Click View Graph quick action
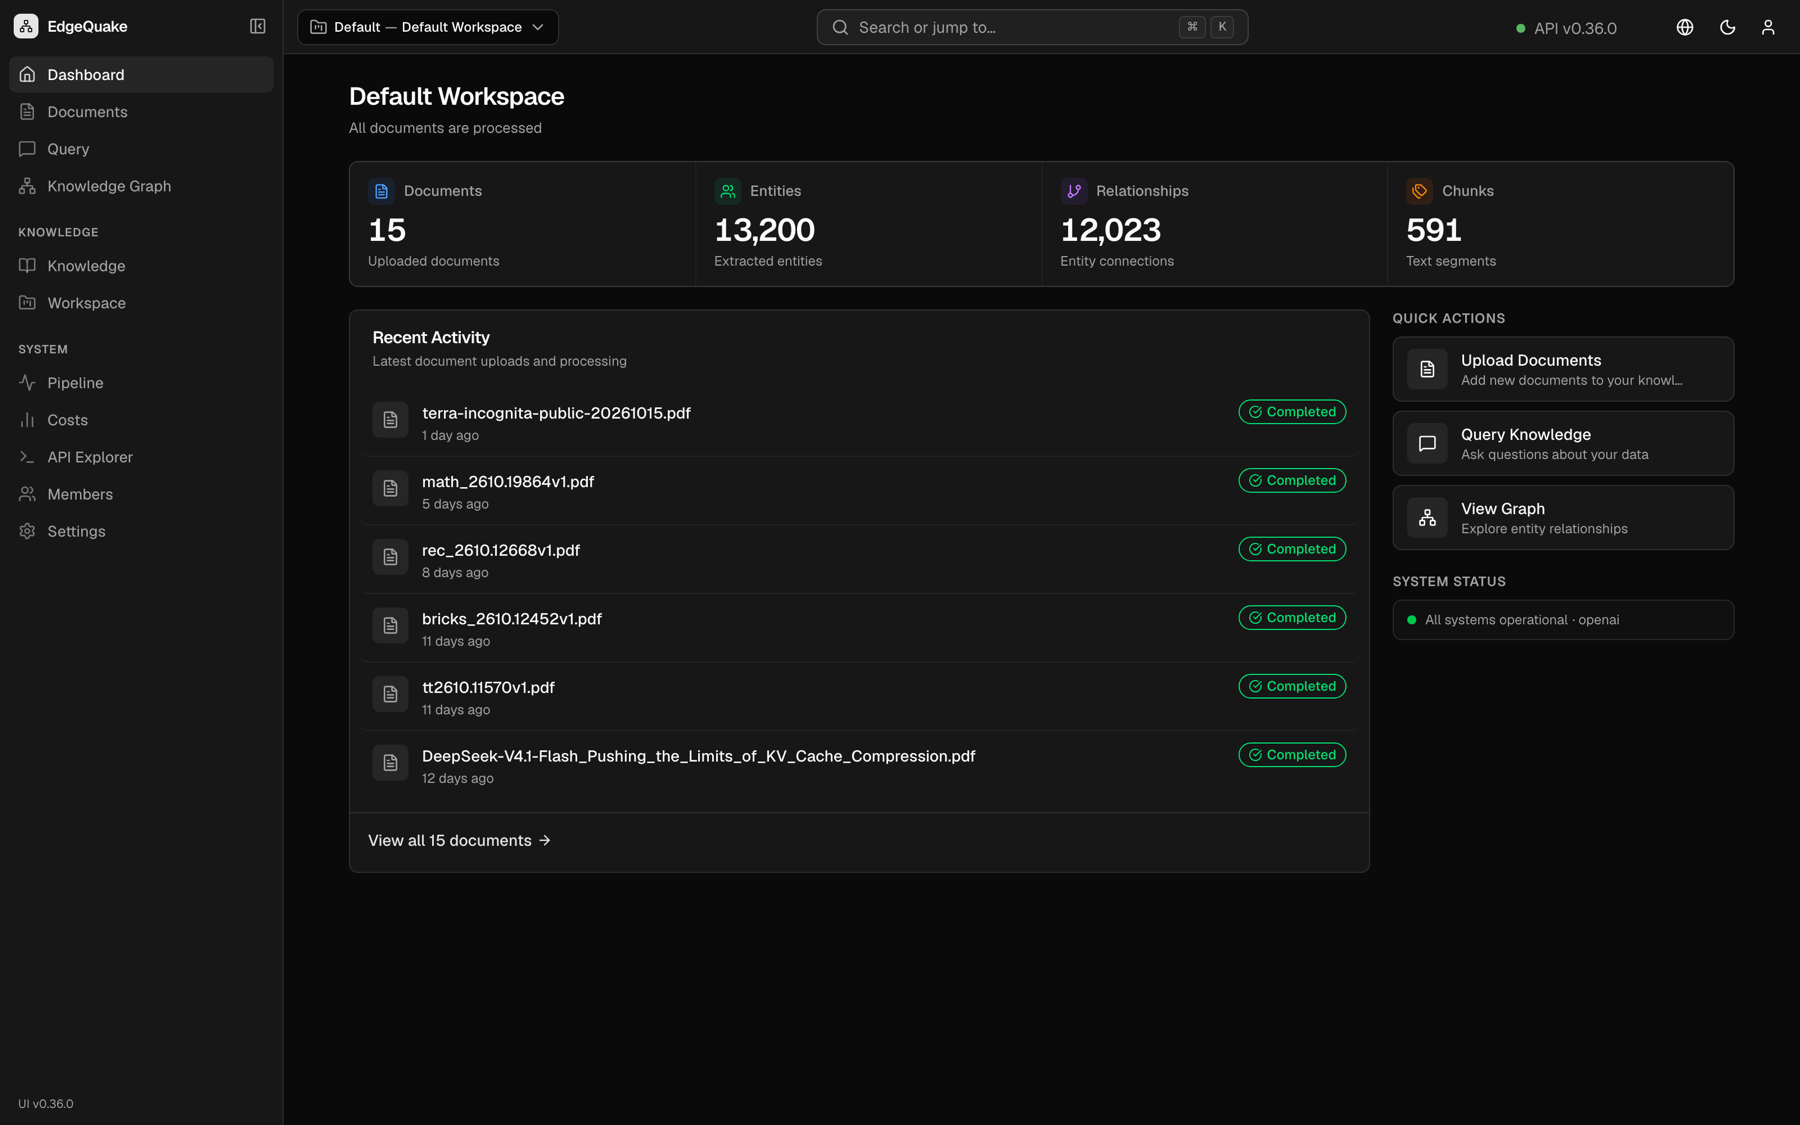Image resolution: width=1800 pixels, height=1125 pixels. 1563,517
